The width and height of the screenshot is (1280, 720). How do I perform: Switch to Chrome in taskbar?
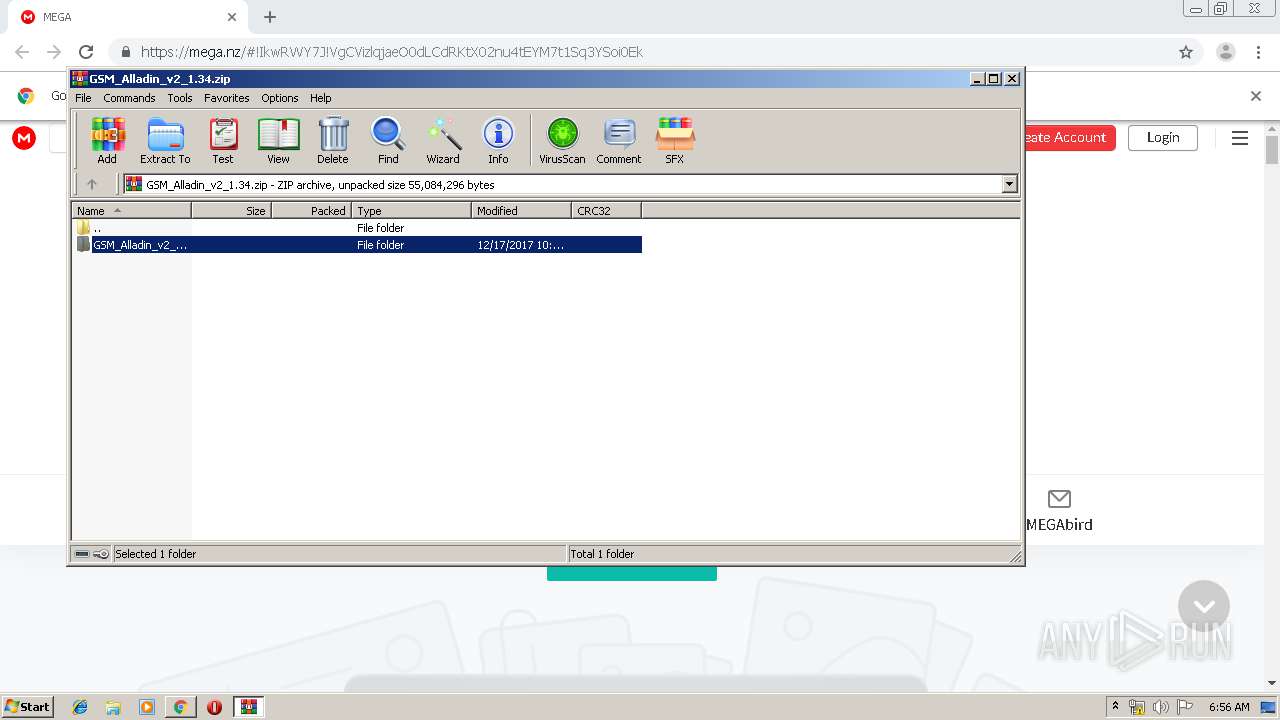coord(180,707)
